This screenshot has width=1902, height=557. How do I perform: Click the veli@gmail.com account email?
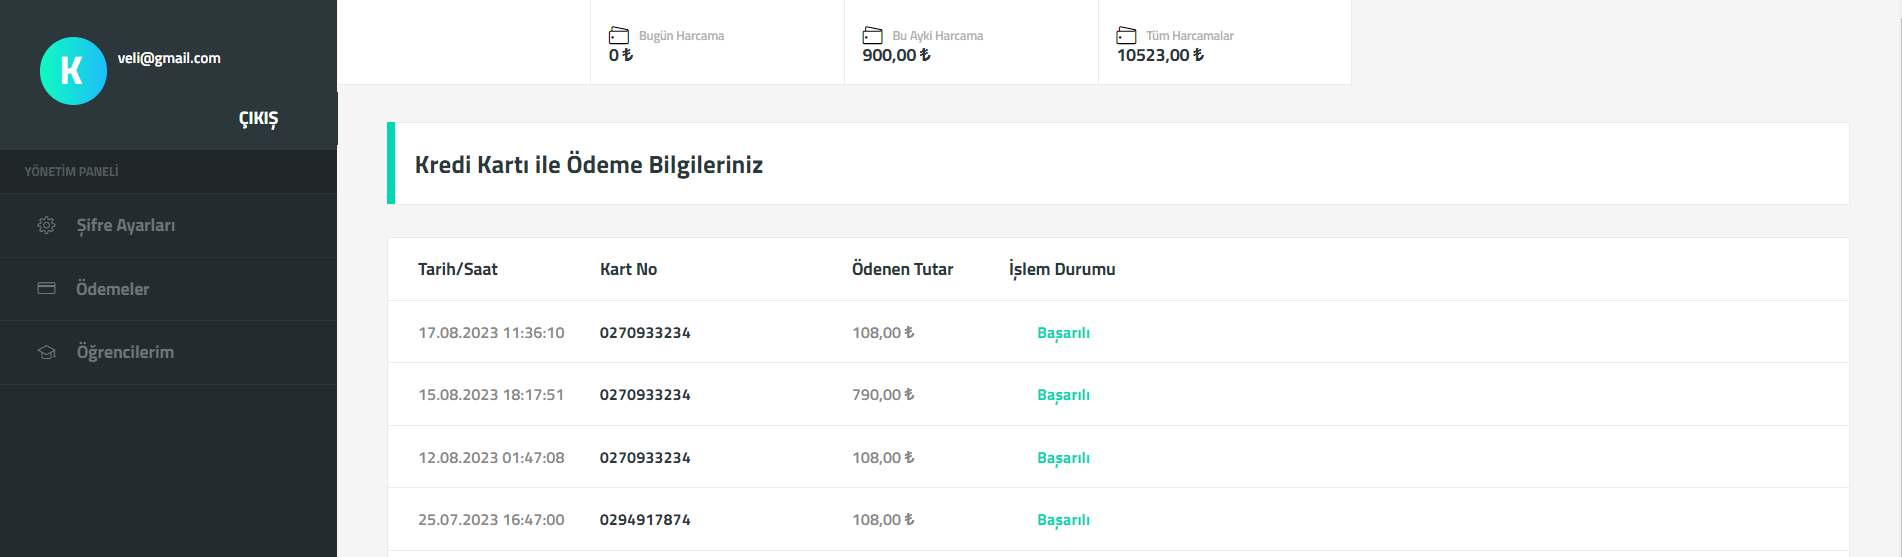[x=169, y=58]
